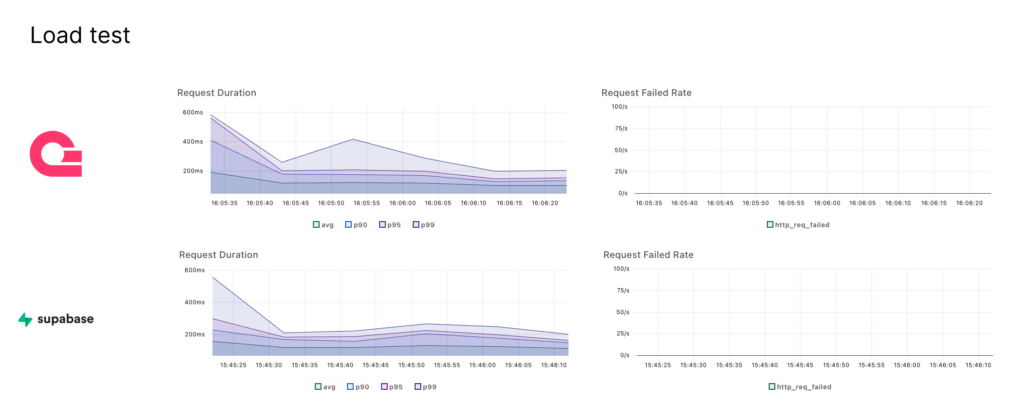Click the p99 peak near 16:05:55 in Appwrite chart
The image size is (1024, 403).
click(351, 140)
